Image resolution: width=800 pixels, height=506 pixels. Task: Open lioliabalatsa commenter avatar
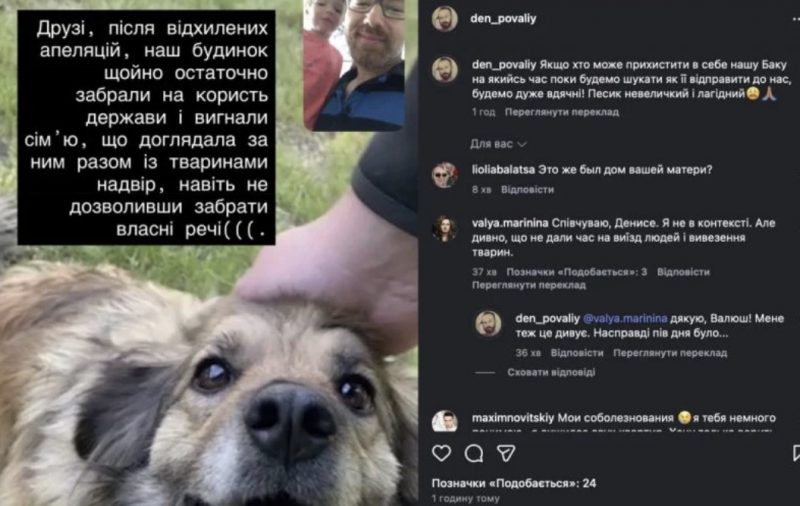click(444, 175)
